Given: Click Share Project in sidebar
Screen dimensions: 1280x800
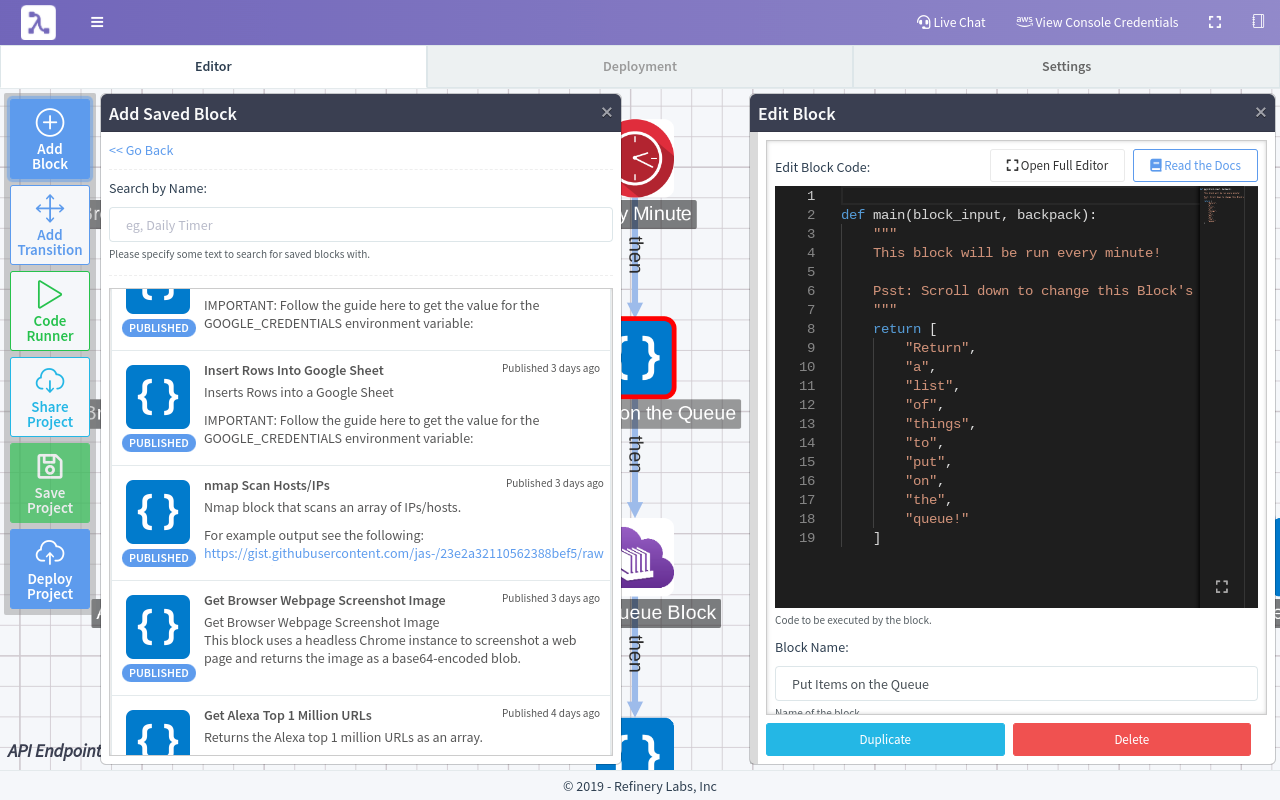Looking at the screenshot, I should [x=50, y=397].
